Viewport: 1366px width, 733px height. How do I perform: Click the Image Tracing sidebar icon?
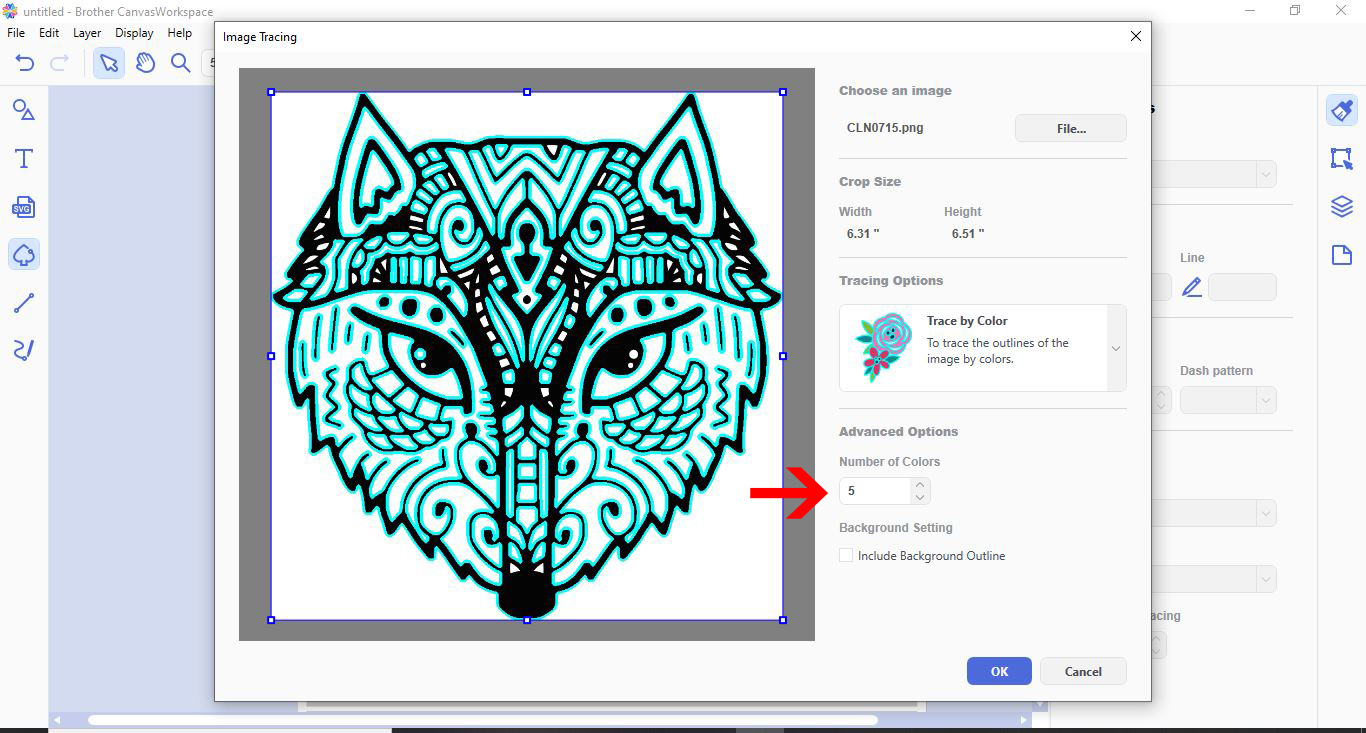tap(24, 255)
